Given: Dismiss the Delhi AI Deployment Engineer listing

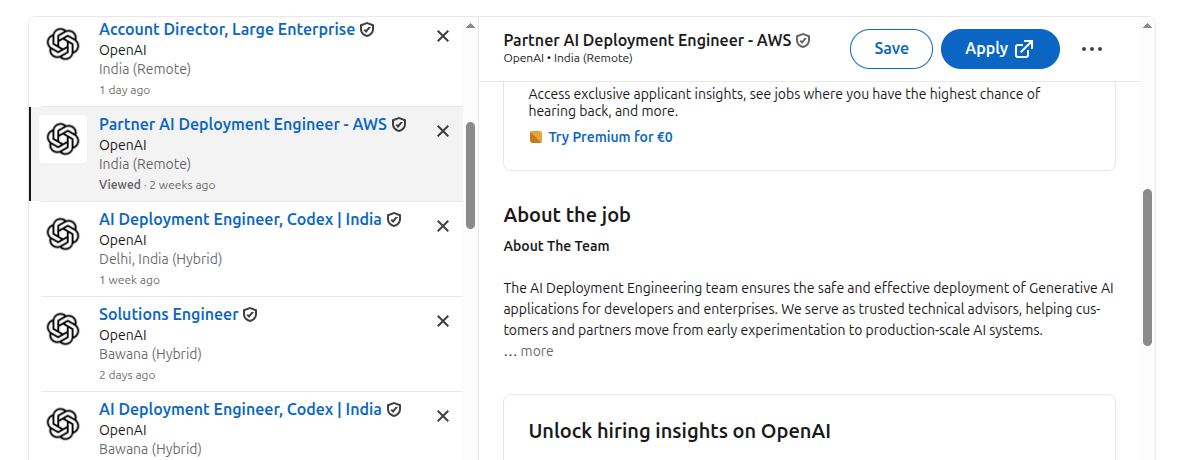Looking at the screenshot, I should coord(443,226).
